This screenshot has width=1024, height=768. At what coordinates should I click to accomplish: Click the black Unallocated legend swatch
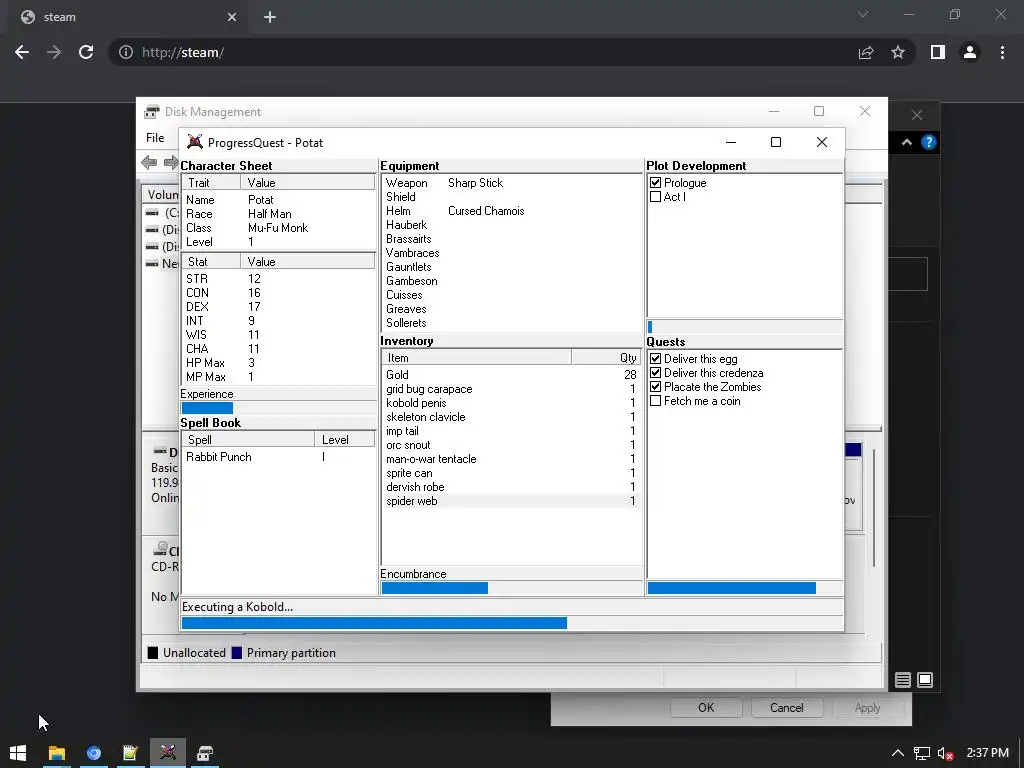(x=153, y=653)
